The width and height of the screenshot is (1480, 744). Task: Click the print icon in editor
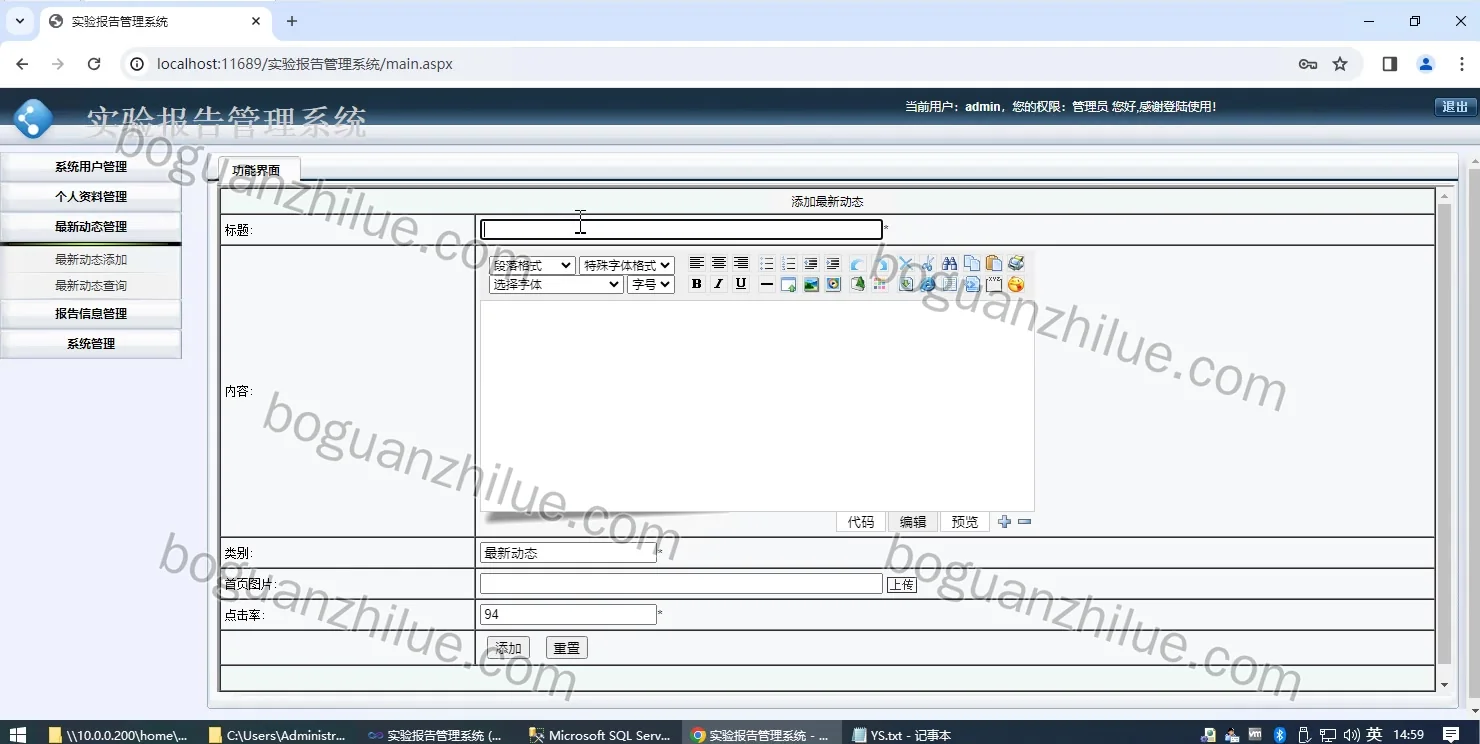(x=1016, y=263)
